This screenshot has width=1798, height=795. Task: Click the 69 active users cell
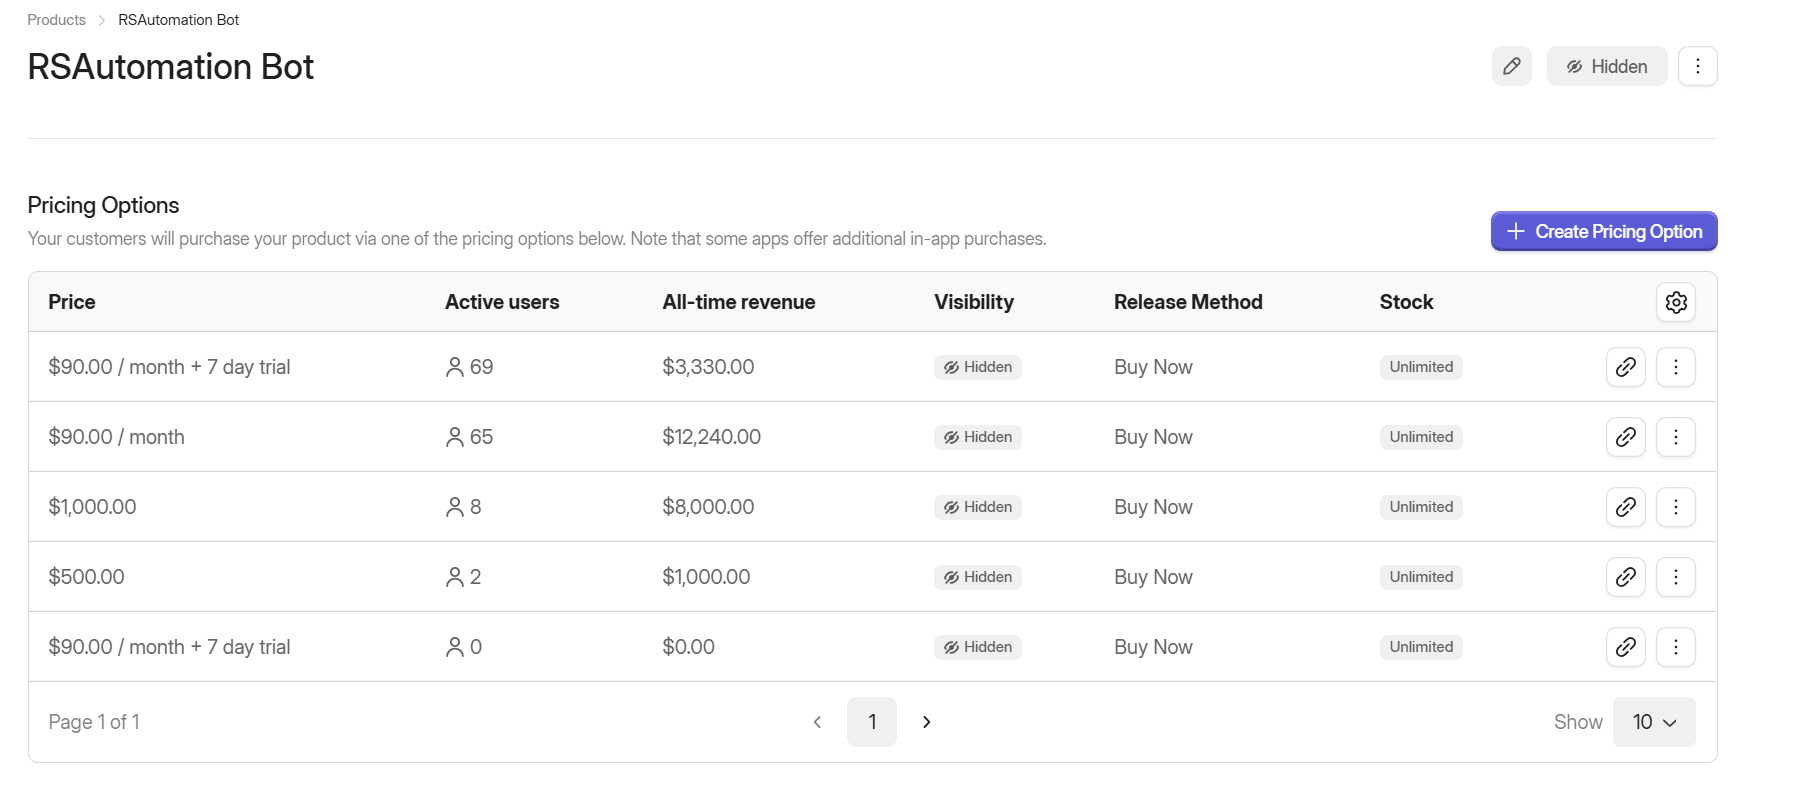click(x=469, y=367)
